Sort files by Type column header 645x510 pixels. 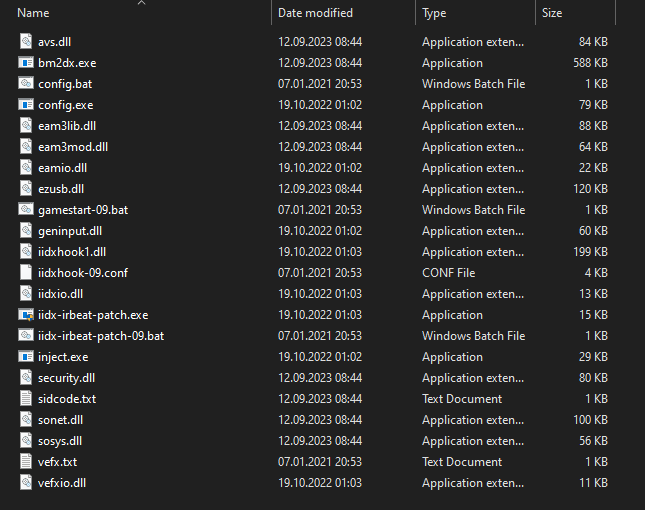(x=434, y=13)
